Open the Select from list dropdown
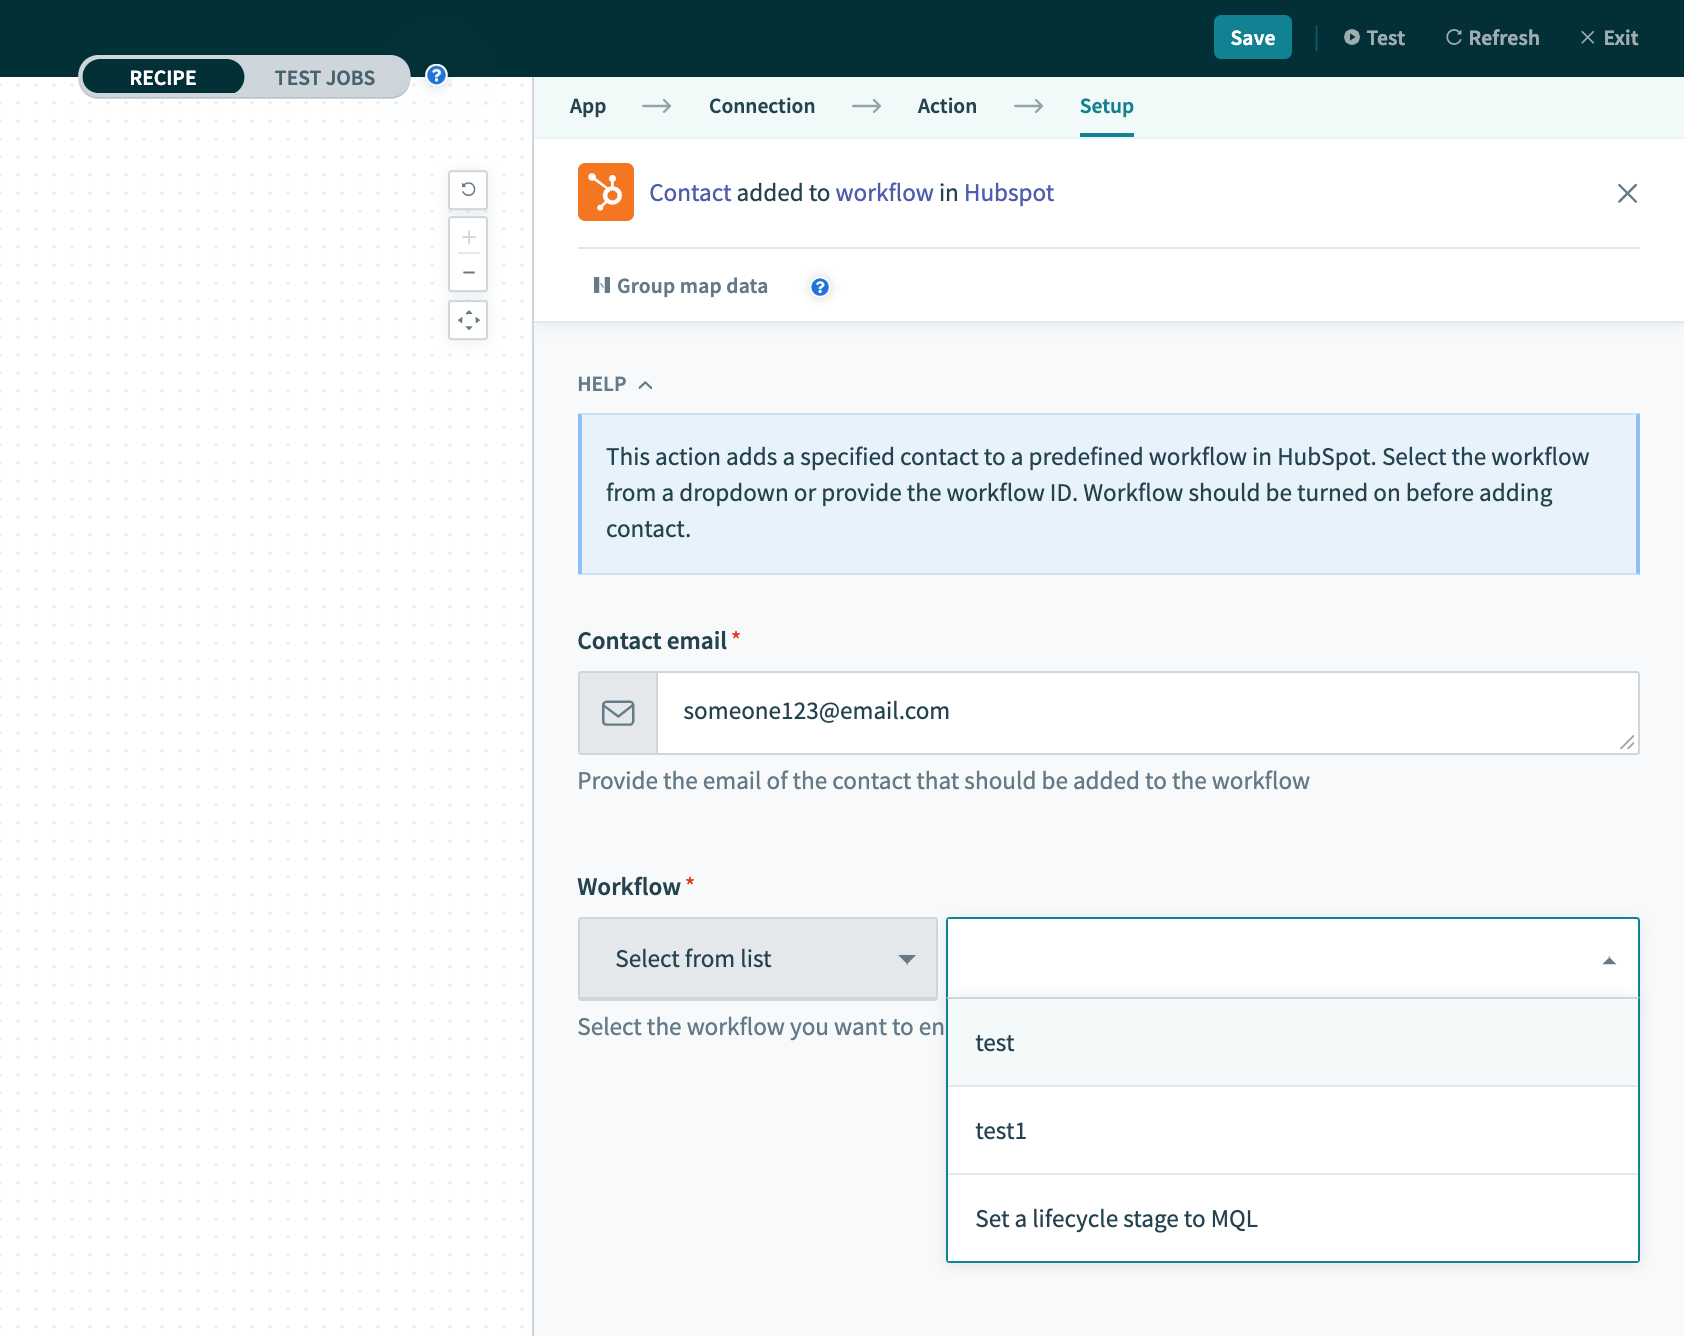 pos(757,958)
